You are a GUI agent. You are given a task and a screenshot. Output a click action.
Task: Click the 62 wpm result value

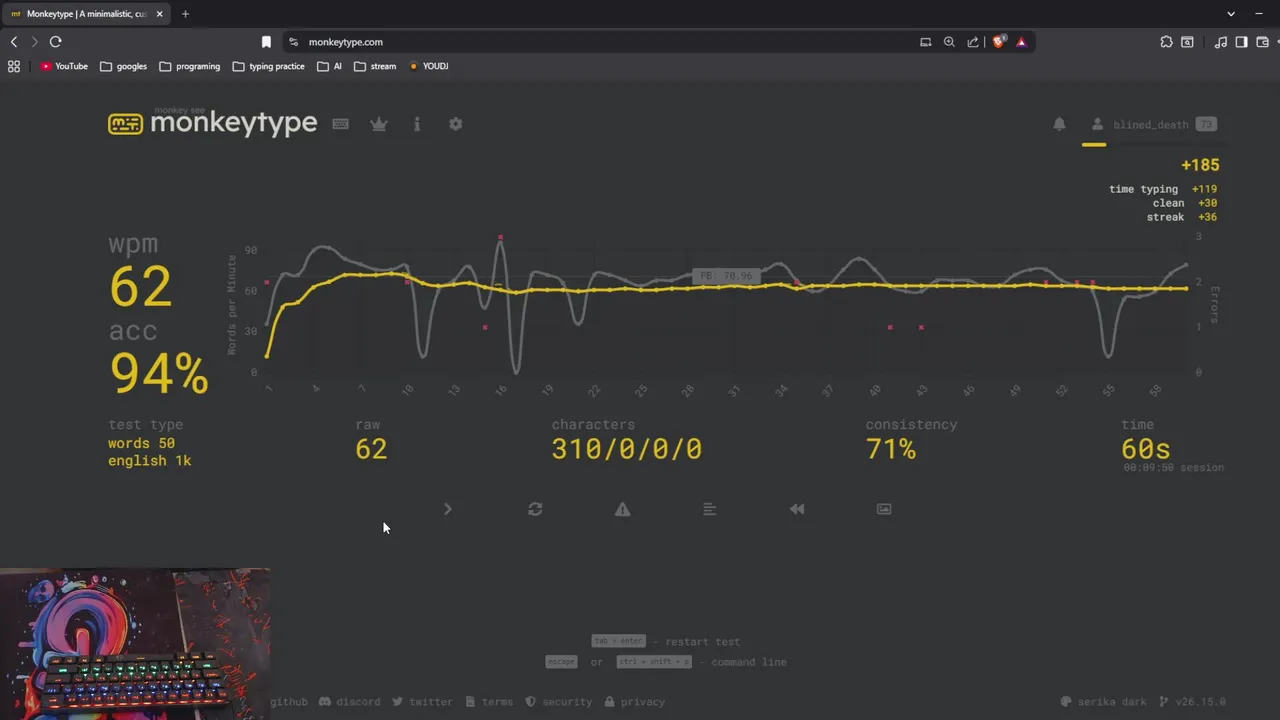point(140,287)
